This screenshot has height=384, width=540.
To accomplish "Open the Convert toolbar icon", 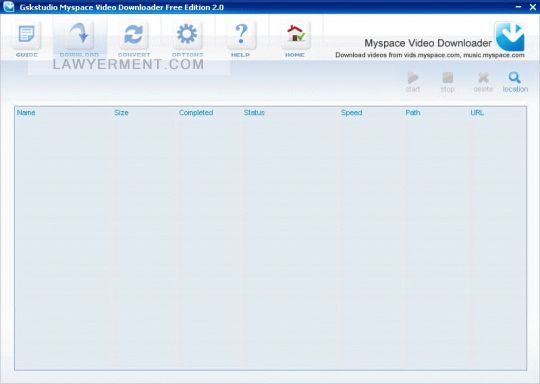I will pyautogui.click(x=134, y=36).
